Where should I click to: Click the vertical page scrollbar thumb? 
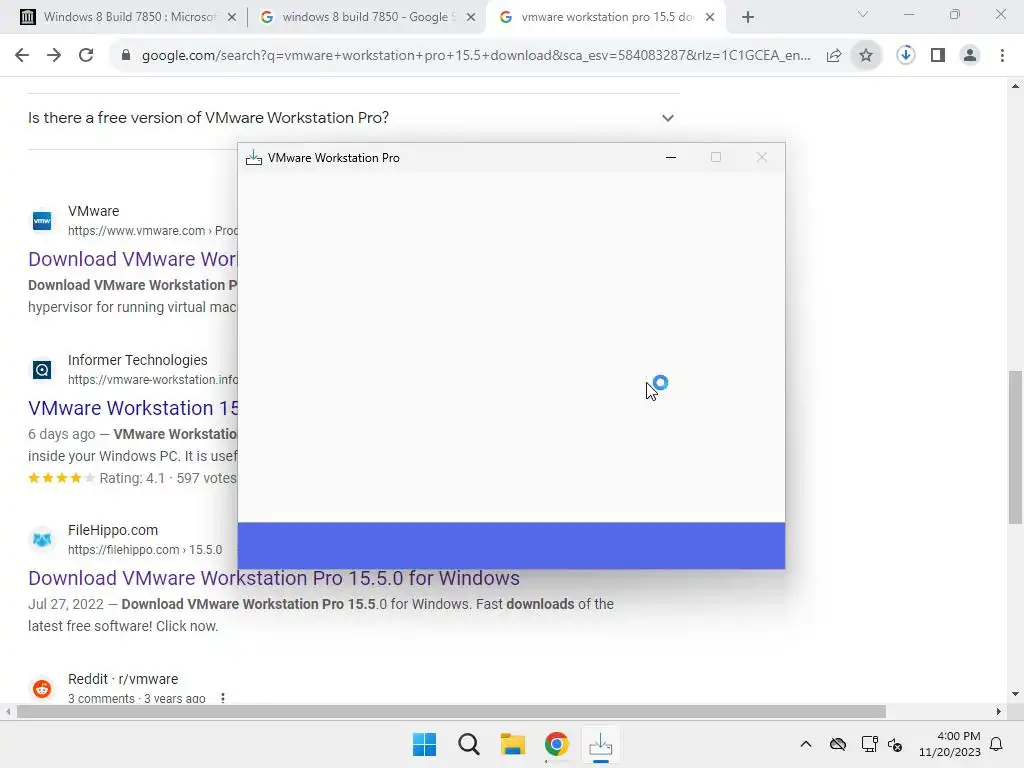click(x=1015, y=447)
